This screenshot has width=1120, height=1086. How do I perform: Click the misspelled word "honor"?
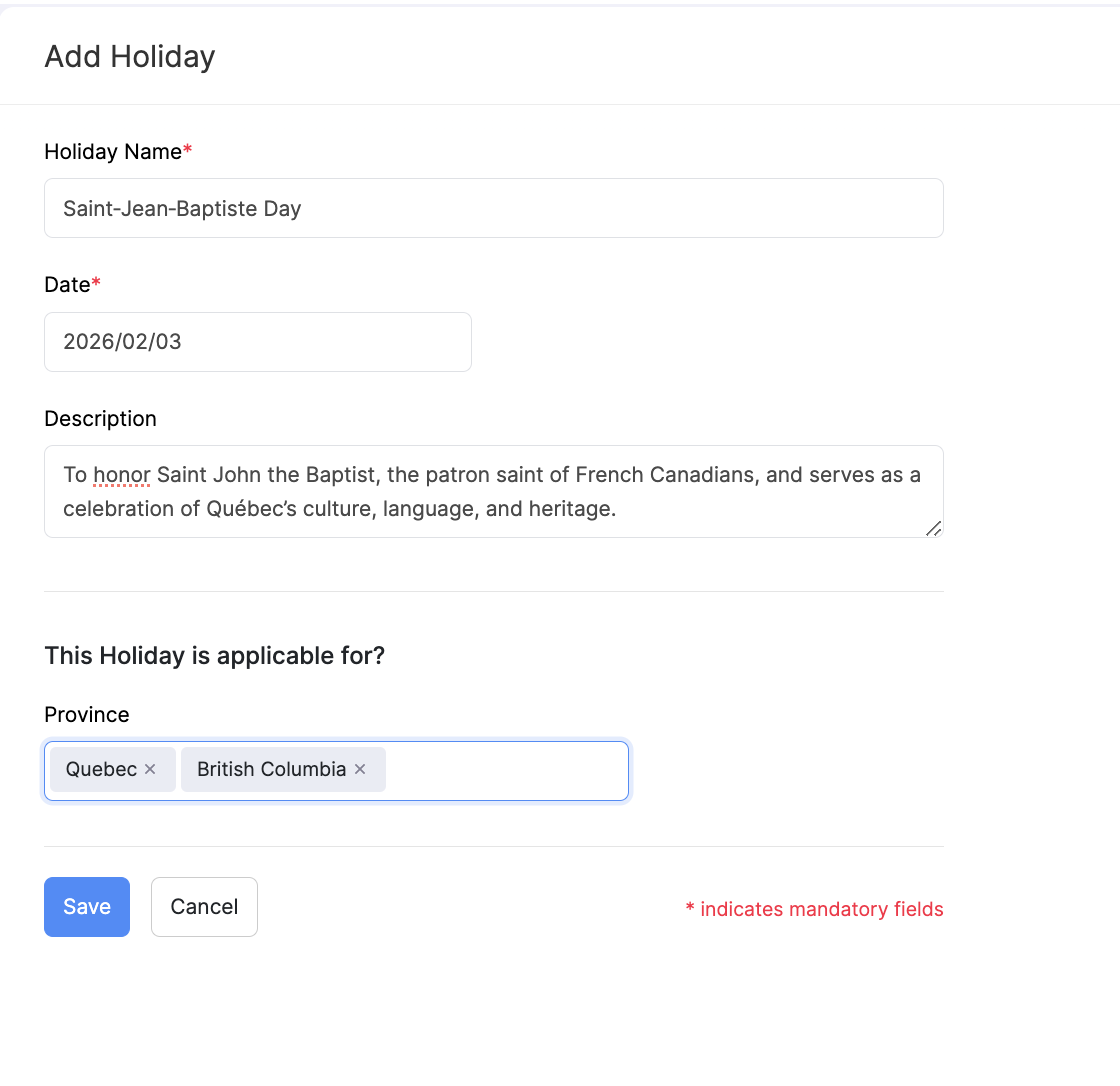121,475
